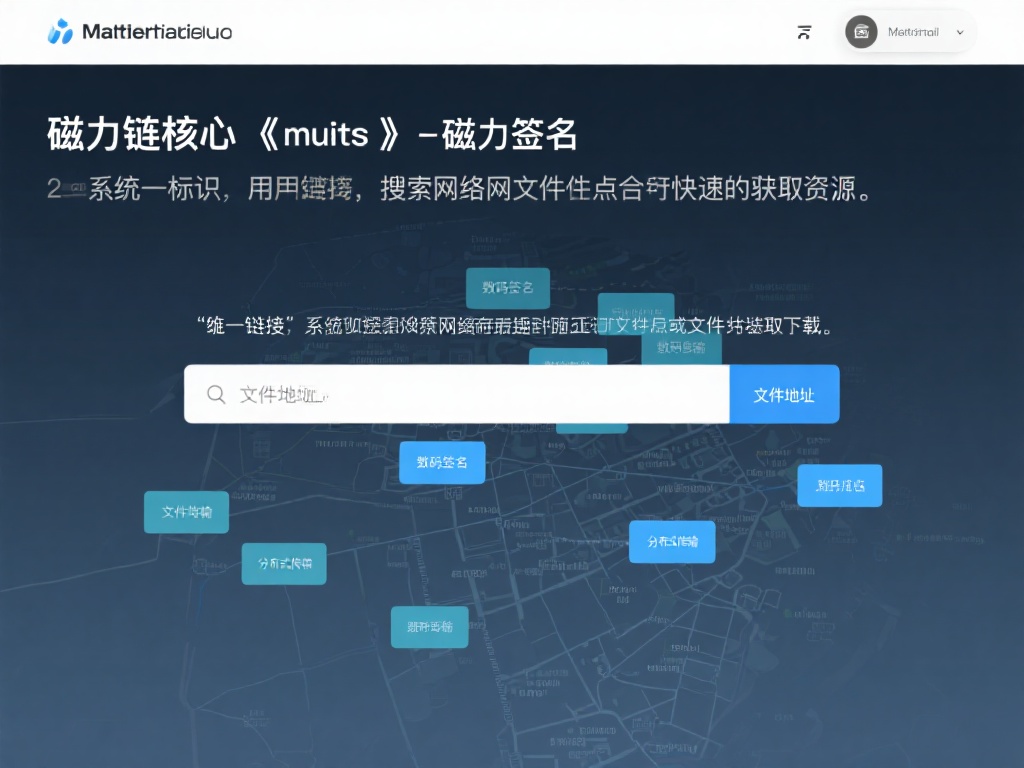Click the magnifier icon in search box

[x=216, y=394]
